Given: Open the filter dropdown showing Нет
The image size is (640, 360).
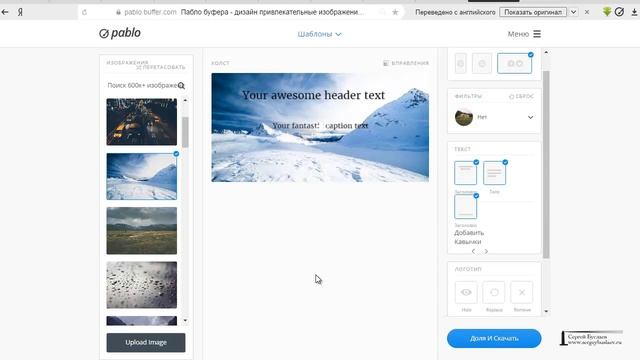Looking at the screenshot, I should [x=494, y=117].
